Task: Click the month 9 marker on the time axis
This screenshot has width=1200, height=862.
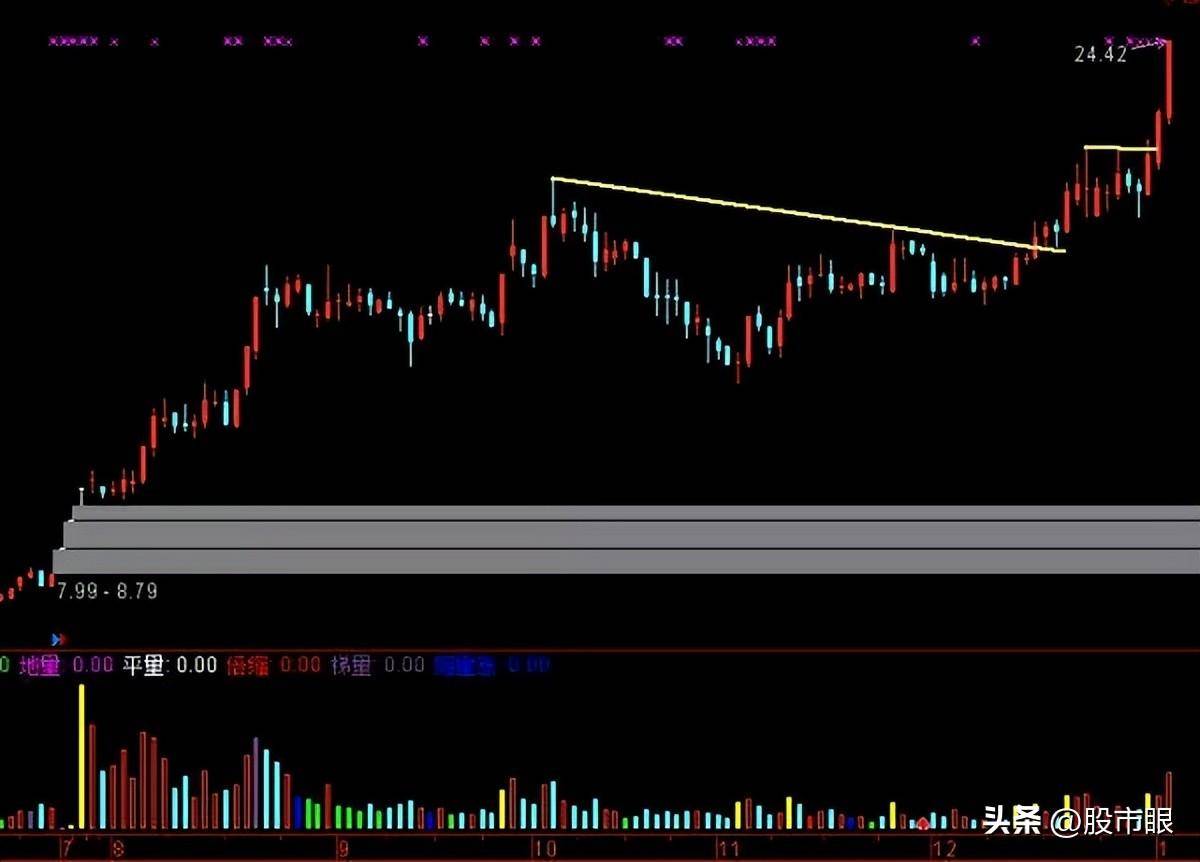Action: pyautogui.click(x=343, y=850)
